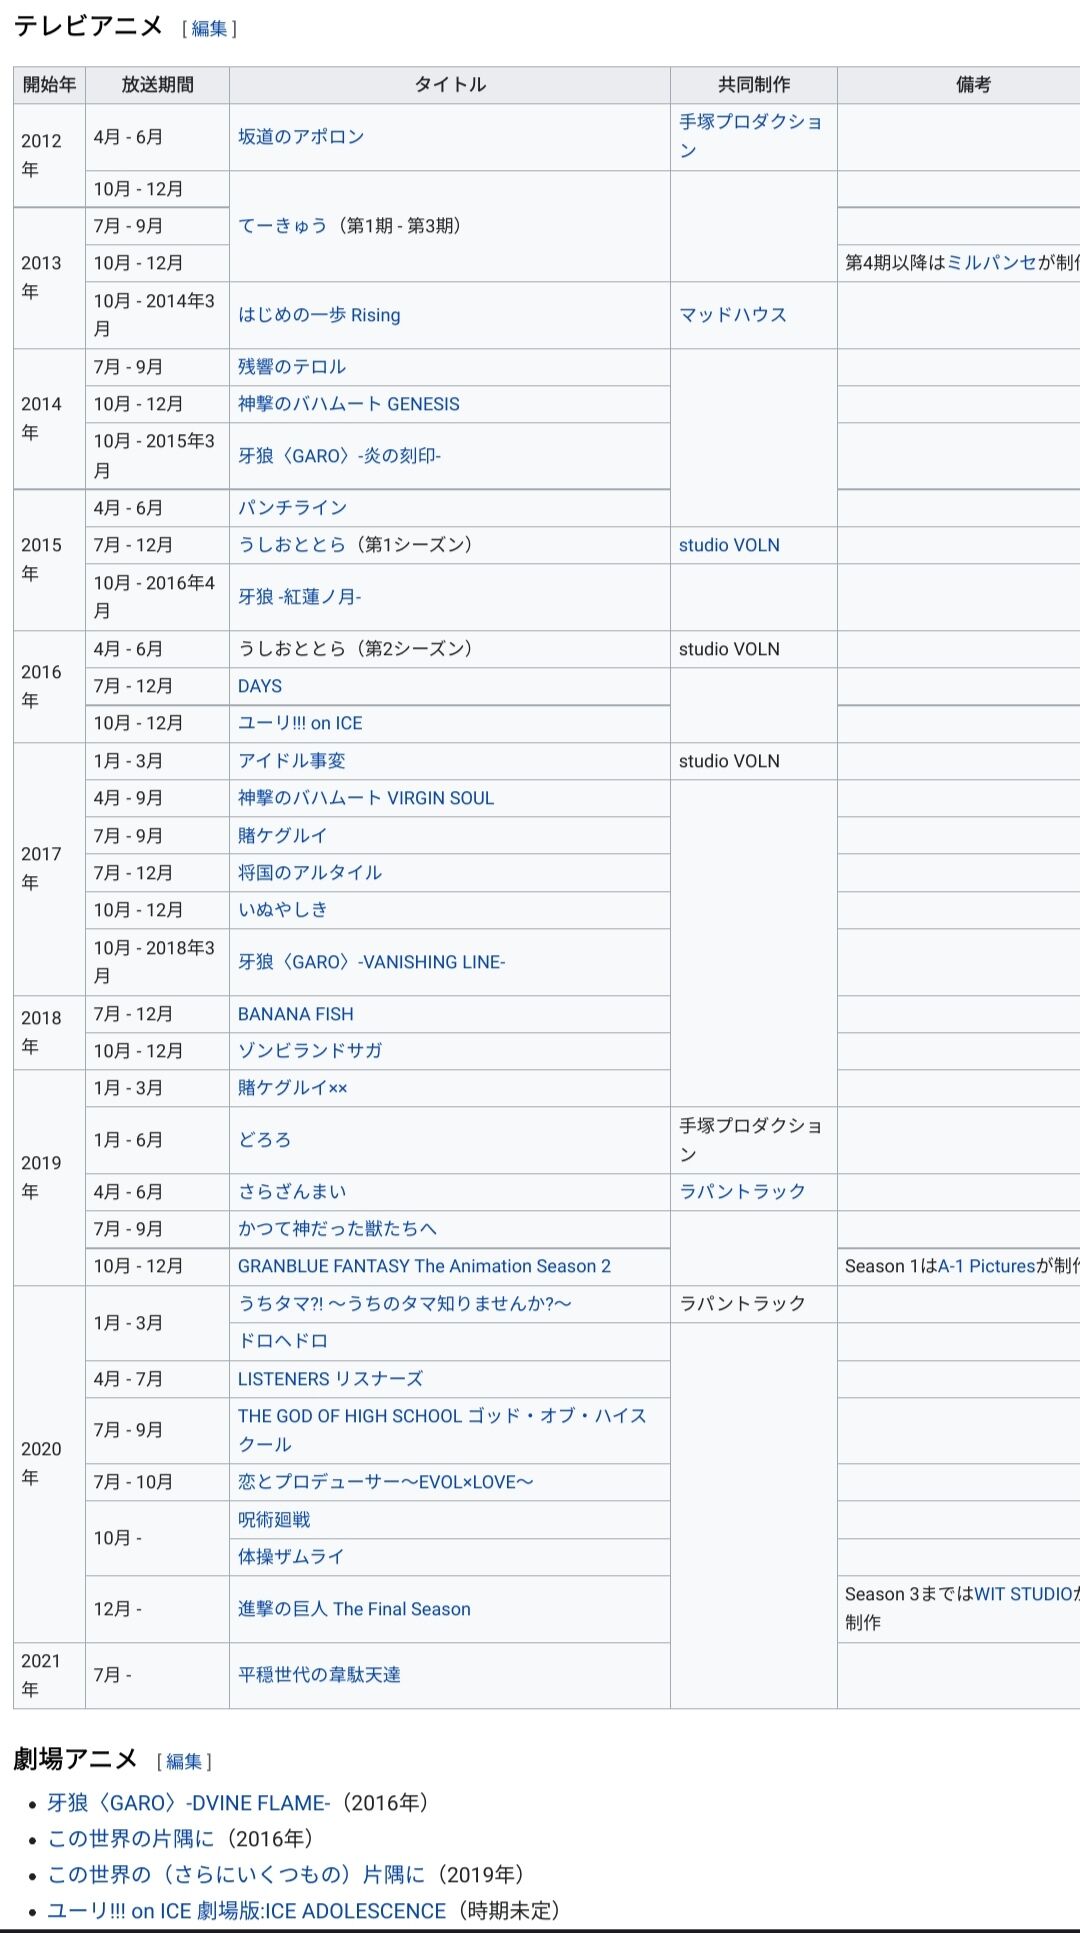Open the かつて神だった獣たちへ link
The image size is (1080, 1933).
click(x=337, y=1229)
